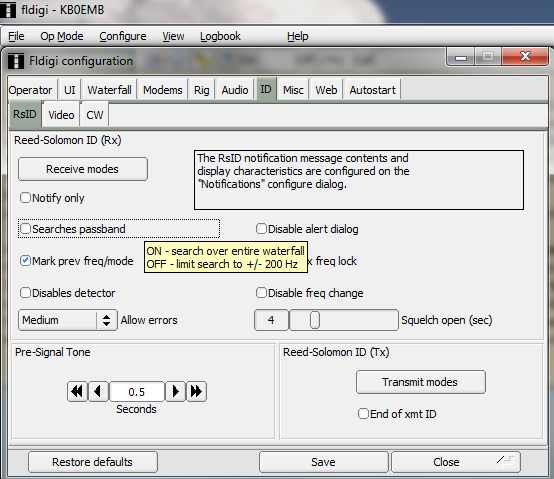Viewport: 554px width, 479px height.
Task: Switch to the Waterfall configuration tab
Action: (109, 90)
